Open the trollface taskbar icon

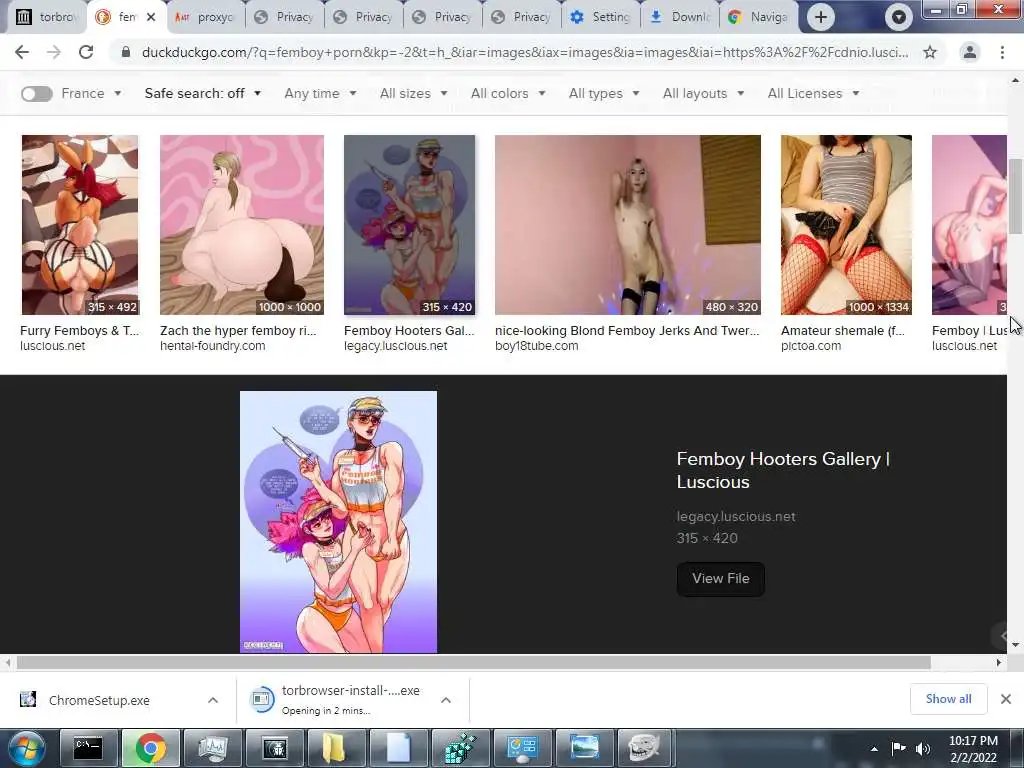645,748
